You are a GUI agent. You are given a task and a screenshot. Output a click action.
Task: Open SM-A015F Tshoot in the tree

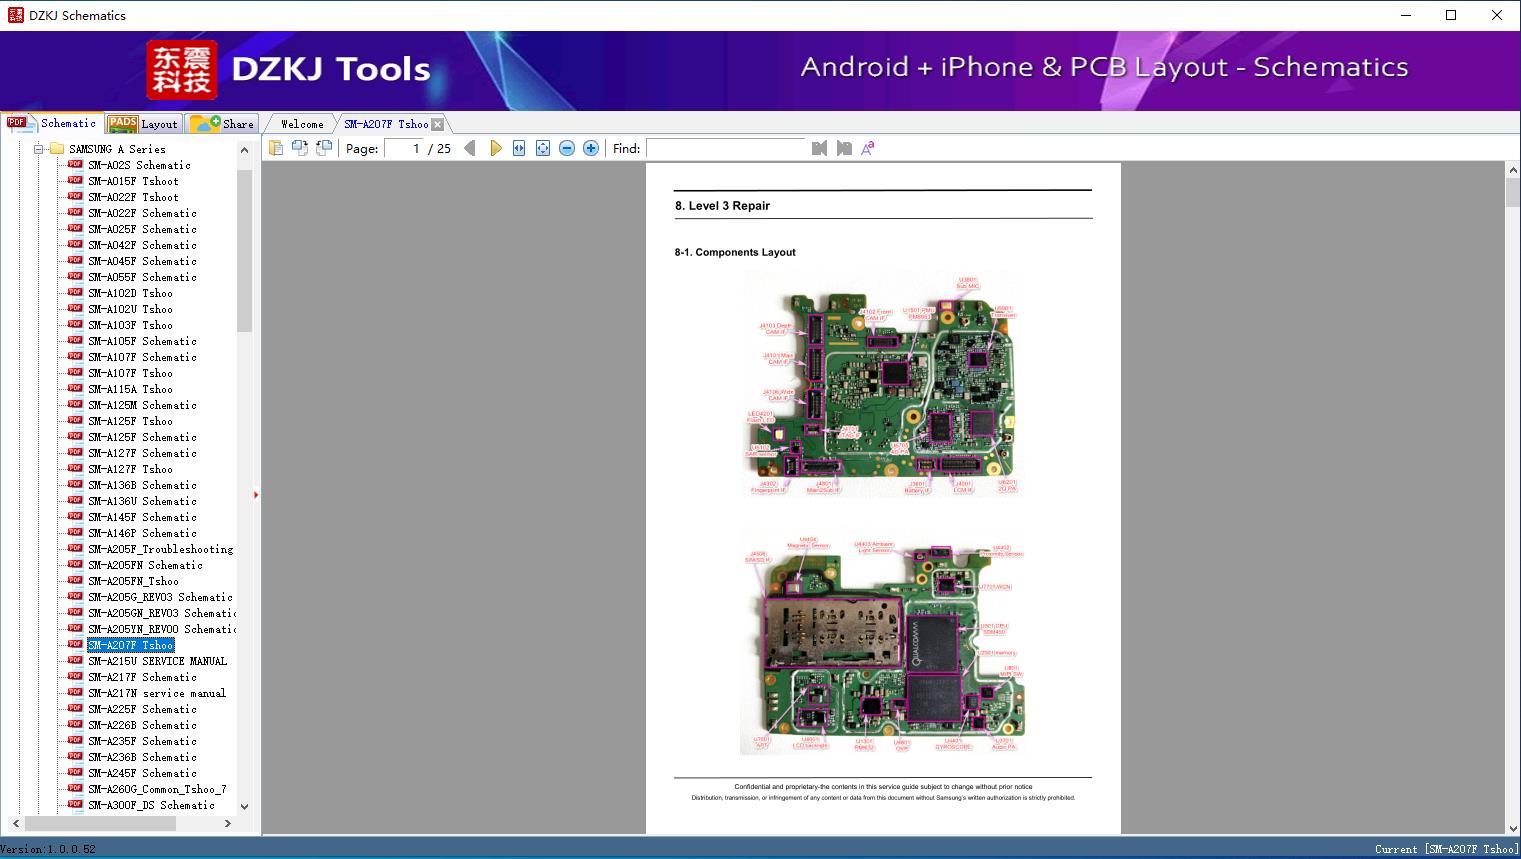[133, 181]
